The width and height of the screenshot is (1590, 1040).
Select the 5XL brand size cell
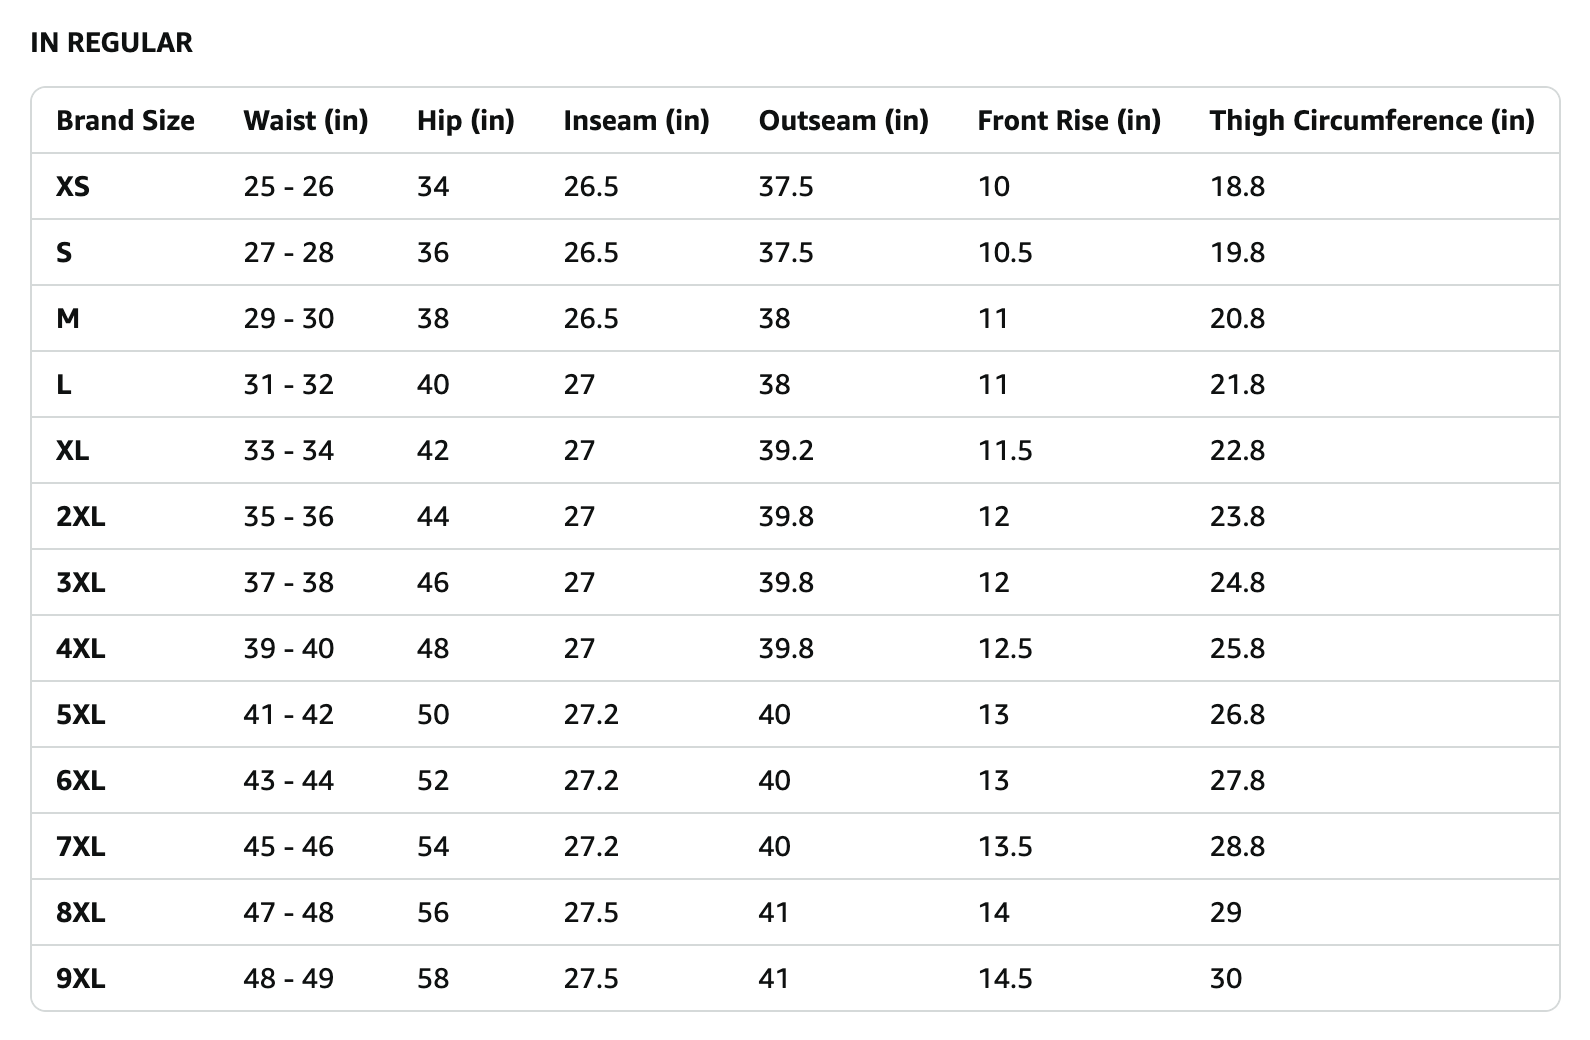pyautogui.click(x=81, y=715)
